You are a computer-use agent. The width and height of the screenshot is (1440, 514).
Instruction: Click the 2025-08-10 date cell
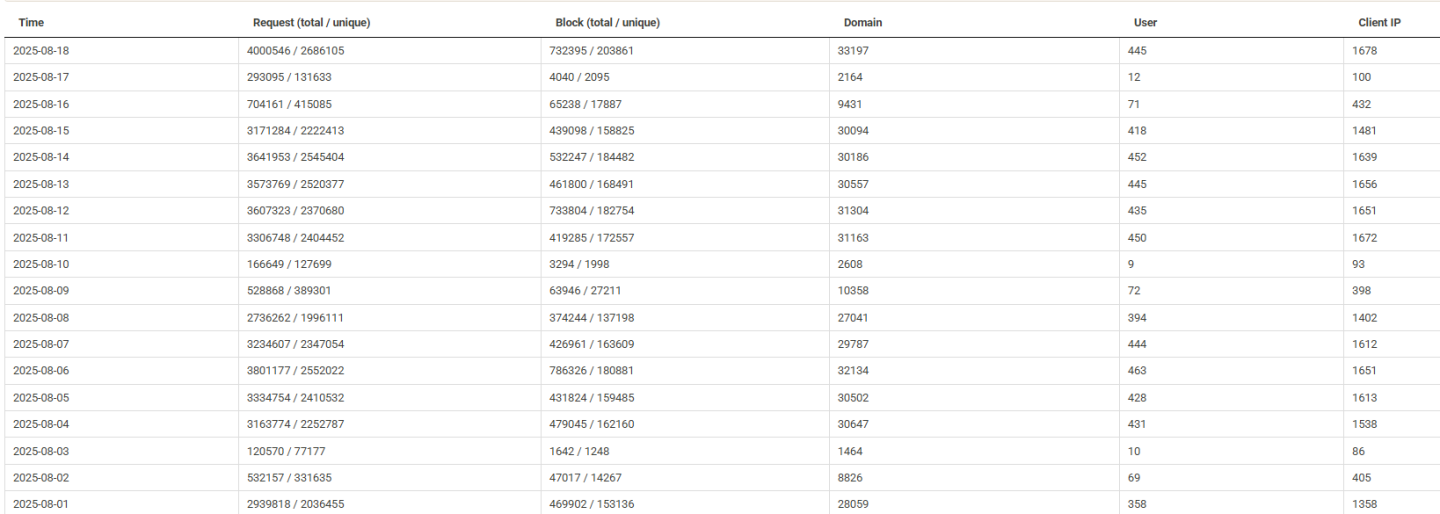point(42,264)
